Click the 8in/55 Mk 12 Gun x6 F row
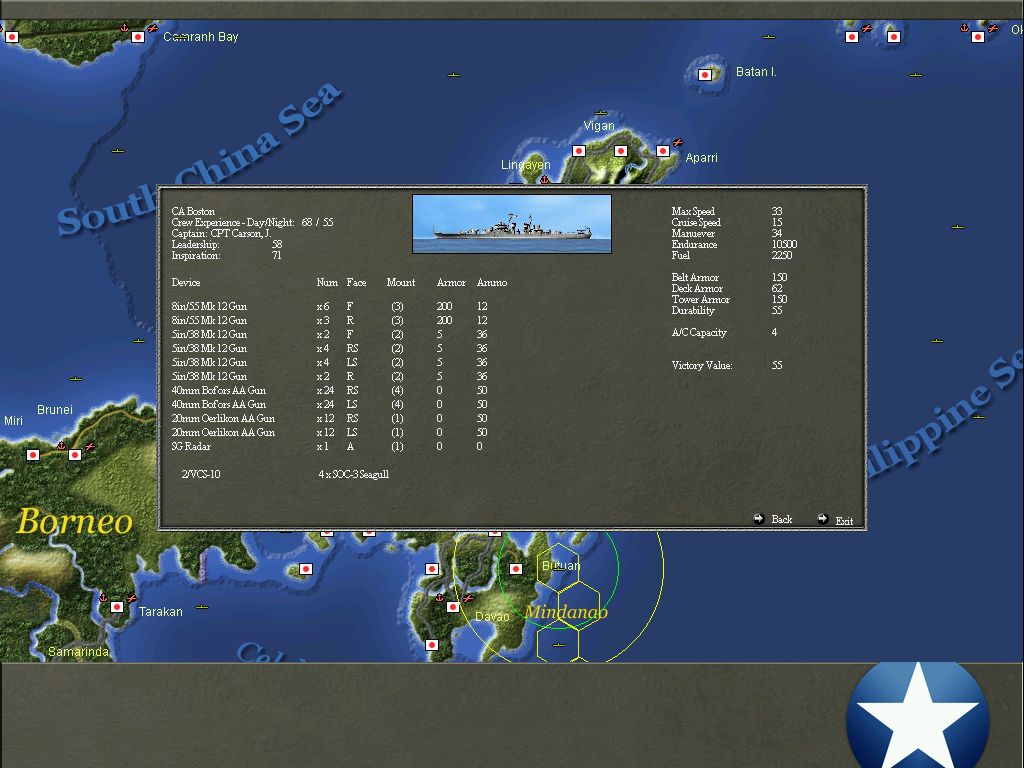 [330, 306]
